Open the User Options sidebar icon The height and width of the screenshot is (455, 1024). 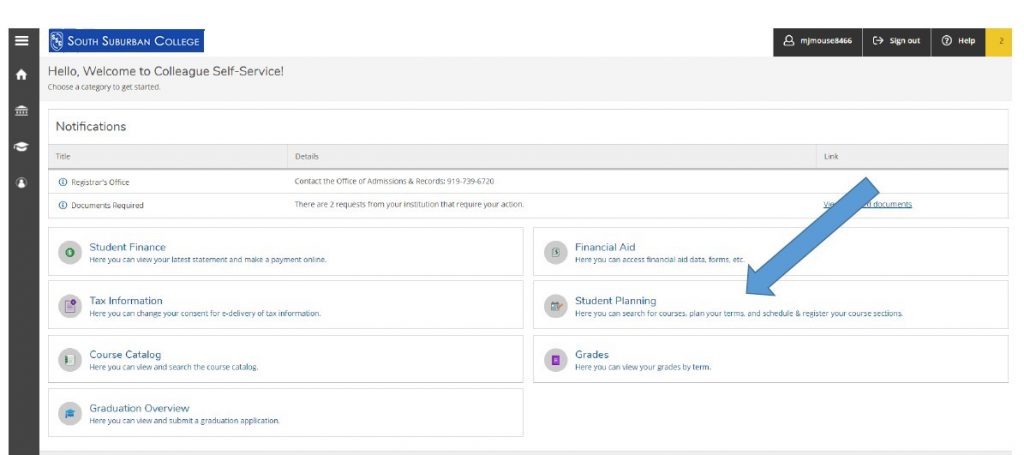click(x=21, y=183)
